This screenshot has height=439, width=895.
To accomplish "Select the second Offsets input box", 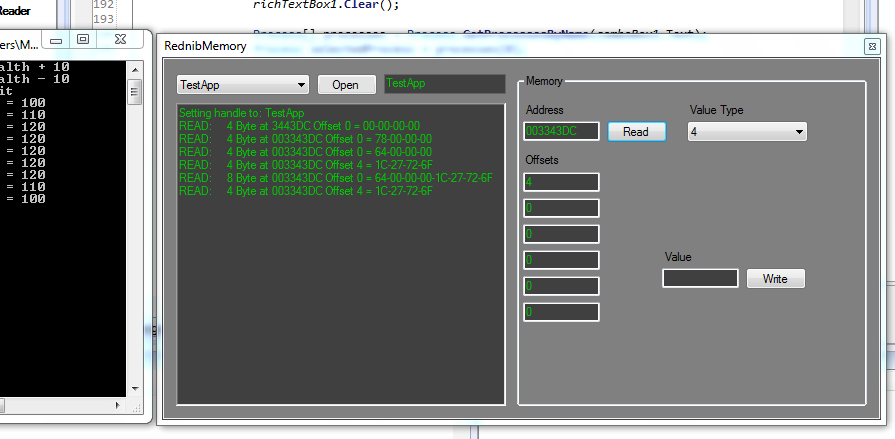I will [561, 208].
